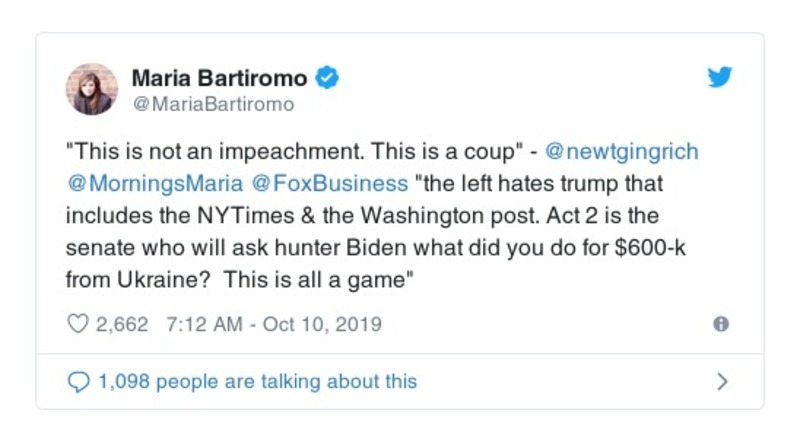Click the blue verified badge
This screenshot has width=800, height=445.
[x=326, y=78]
